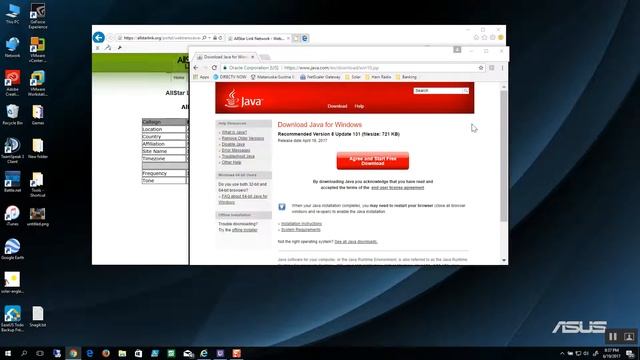640x360 pixels.
Task: Click Firefox icon on taskbar
Action: [106, 353]
